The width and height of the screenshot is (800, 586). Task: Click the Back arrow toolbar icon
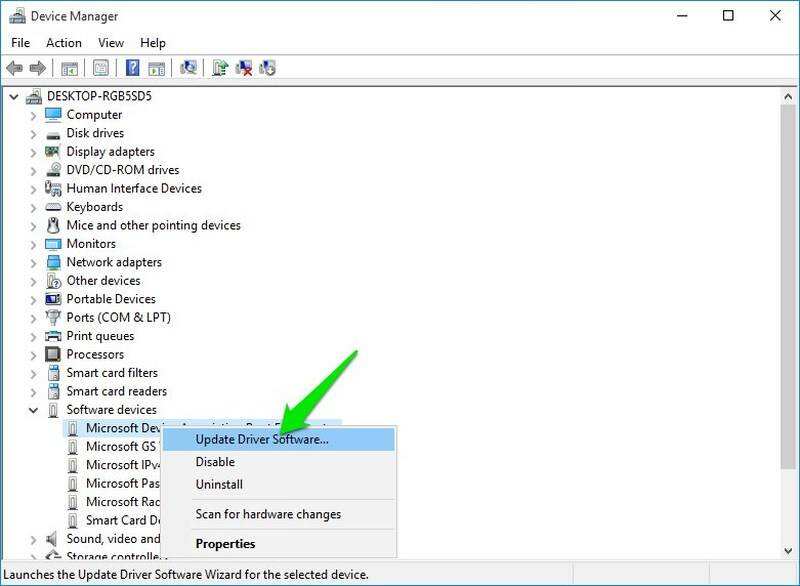pos(15,68)
